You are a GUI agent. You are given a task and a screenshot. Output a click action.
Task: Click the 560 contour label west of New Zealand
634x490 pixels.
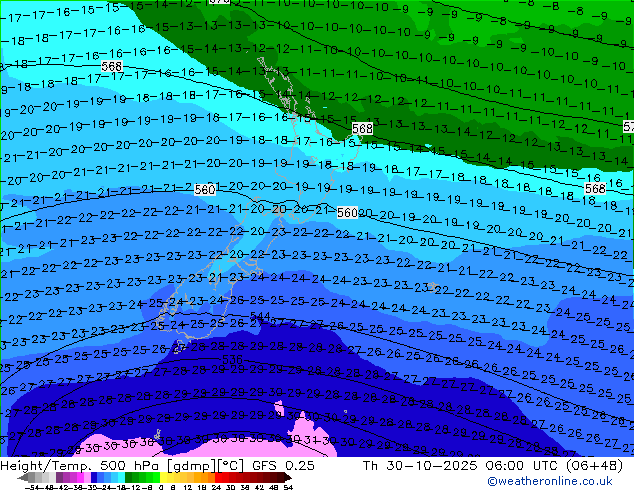tap(205, 190)
